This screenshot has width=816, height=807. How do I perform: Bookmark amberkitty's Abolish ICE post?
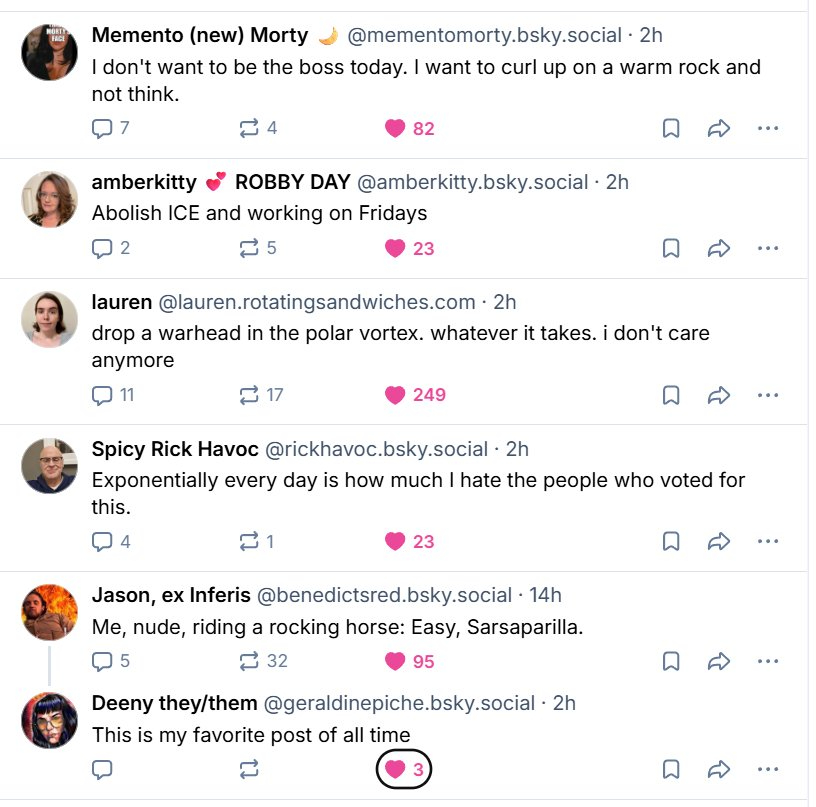[x=671, y=248]
